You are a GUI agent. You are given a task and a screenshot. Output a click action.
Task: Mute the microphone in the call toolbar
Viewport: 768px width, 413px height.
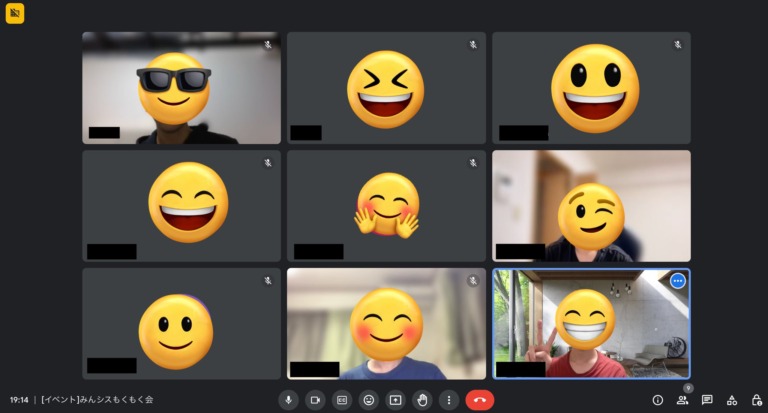pyautogui.click(x=289, y=400)
